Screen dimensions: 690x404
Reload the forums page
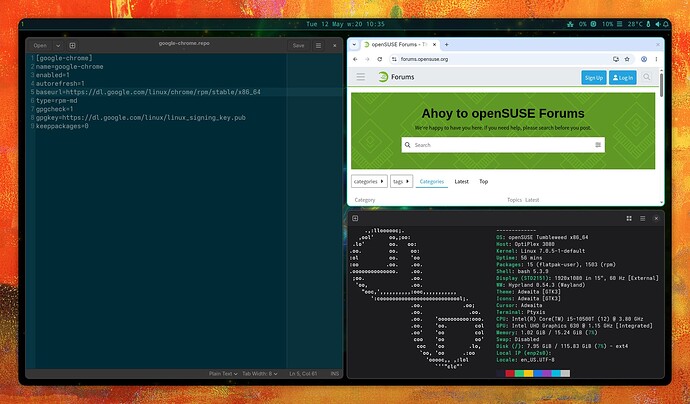coord(379,59)
